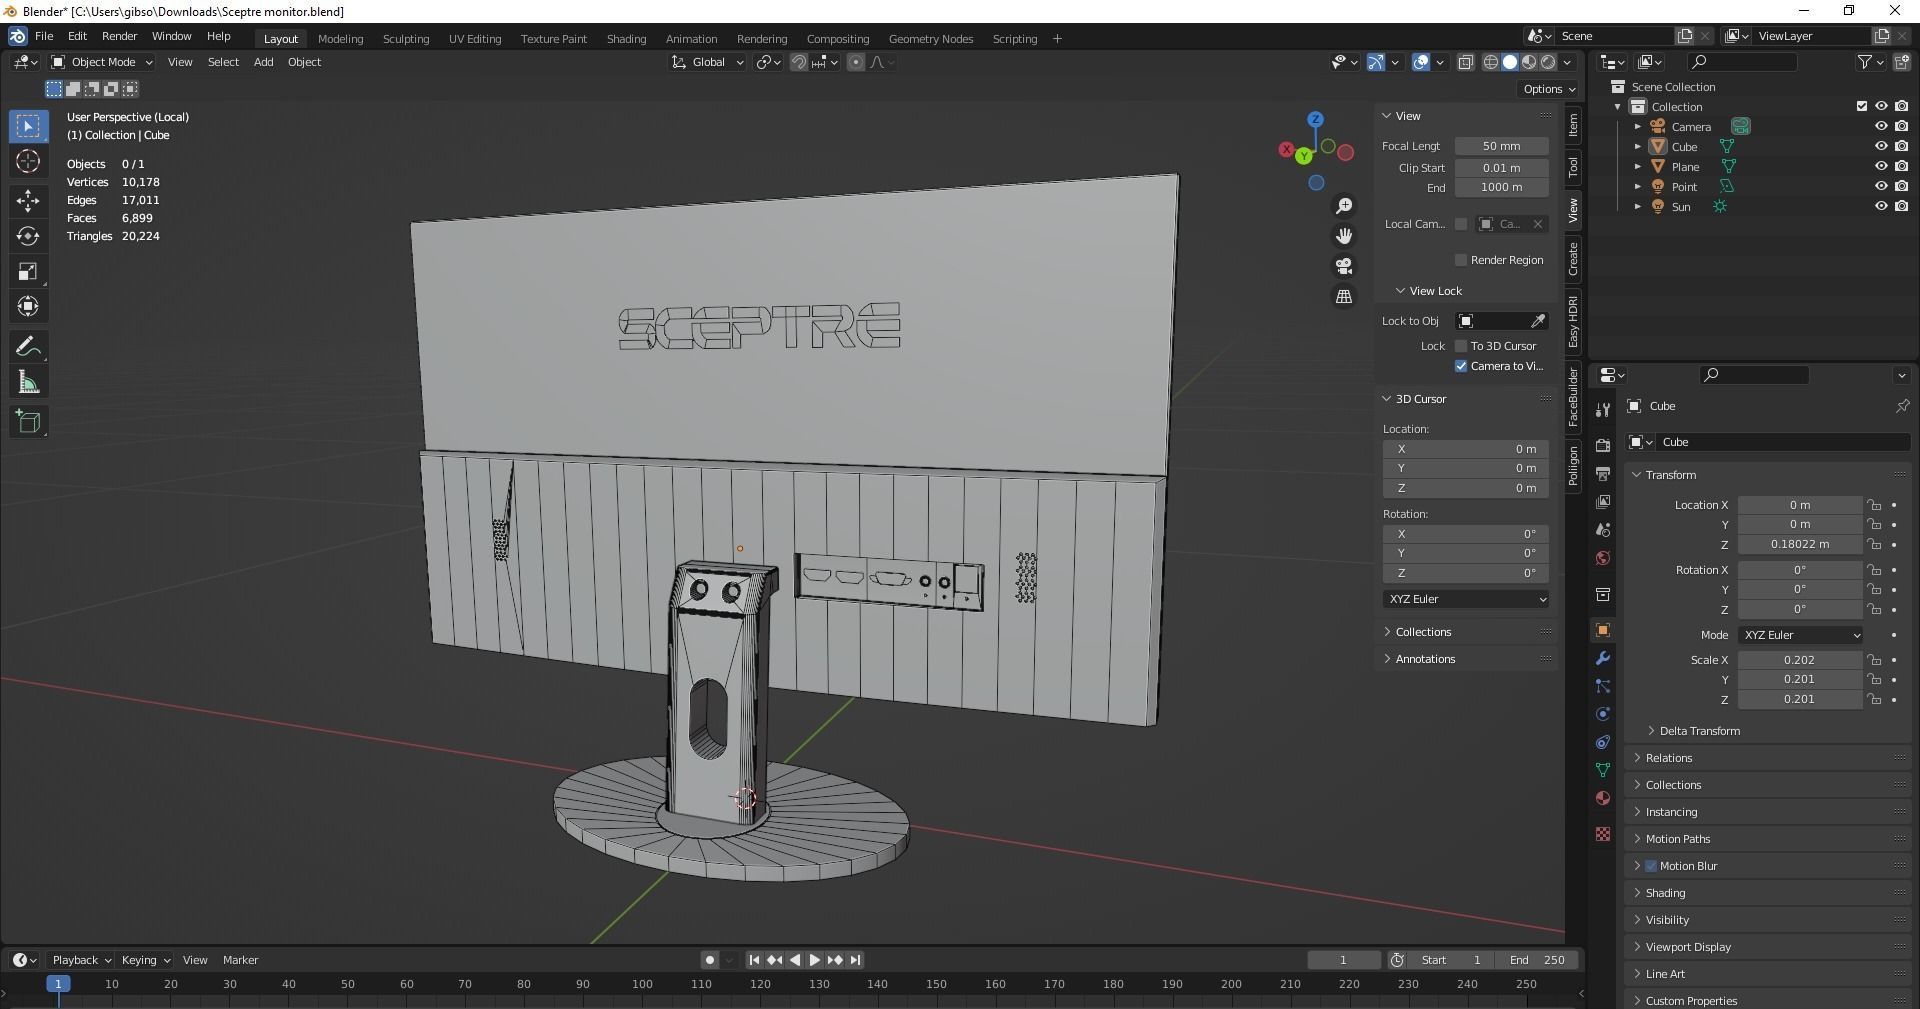The width and height of the screenshot is (1920, 1009).
Task: Toggle camera view icon
Action: (x=1344, y=266)
